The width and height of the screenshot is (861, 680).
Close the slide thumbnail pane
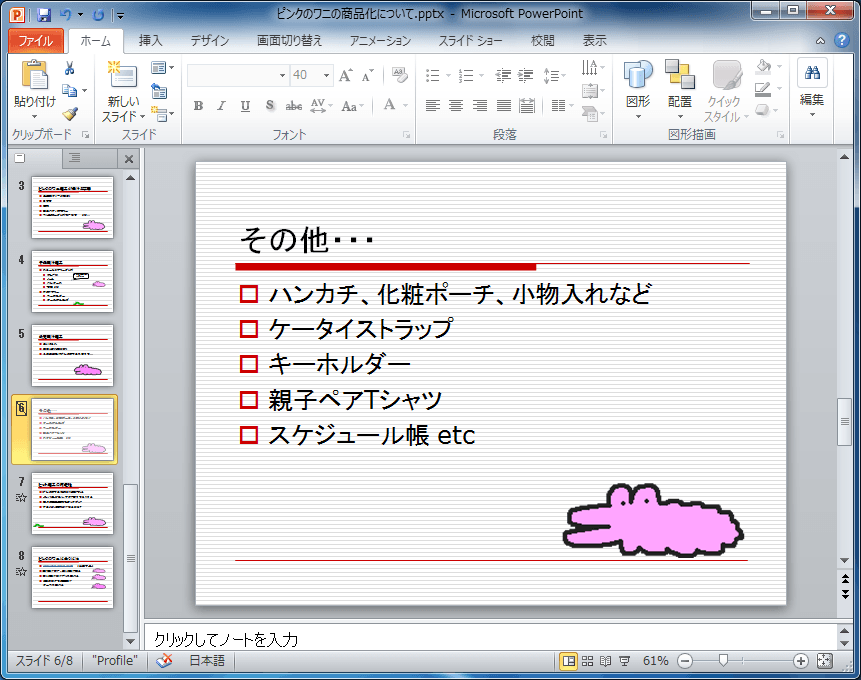(x=129, y=159)
